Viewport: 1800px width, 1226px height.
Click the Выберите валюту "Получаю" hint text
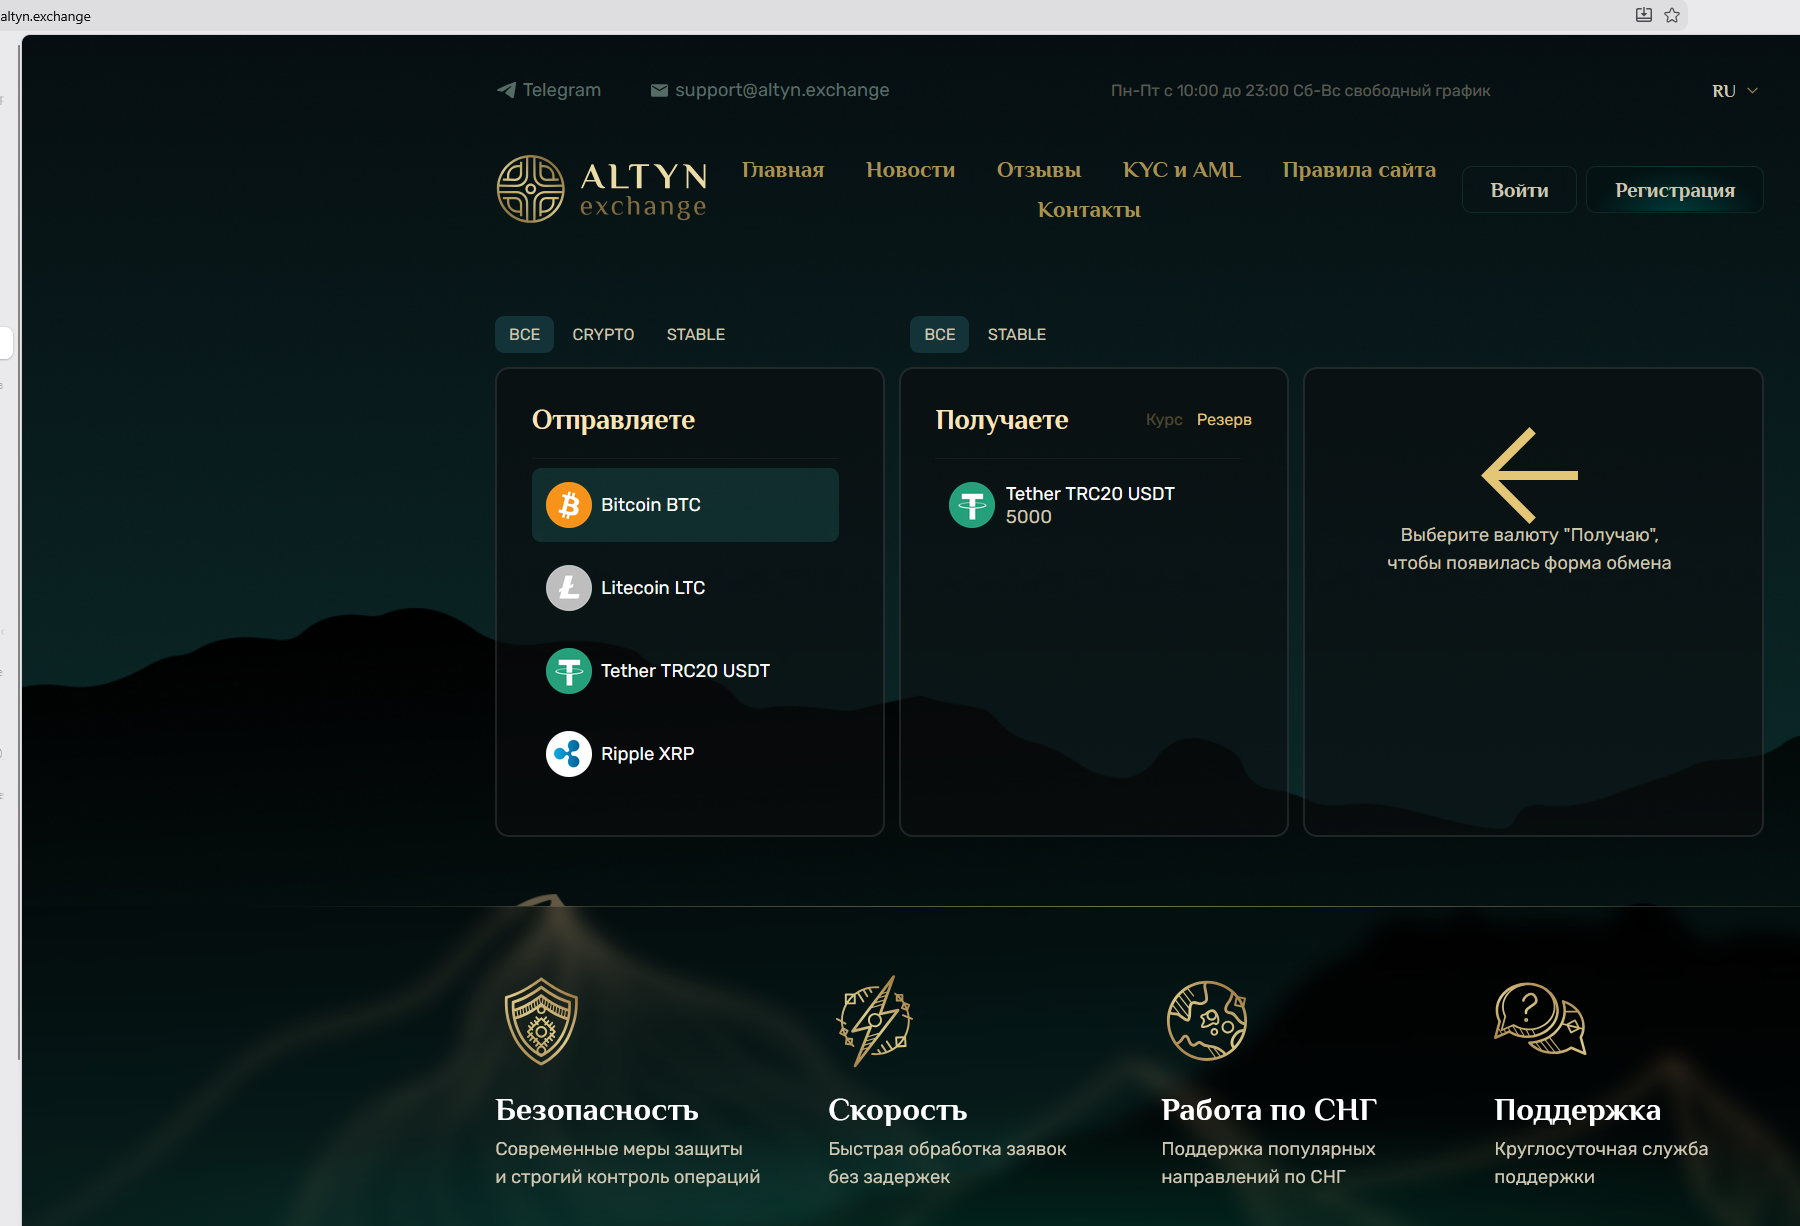(x=1529, y=549)
